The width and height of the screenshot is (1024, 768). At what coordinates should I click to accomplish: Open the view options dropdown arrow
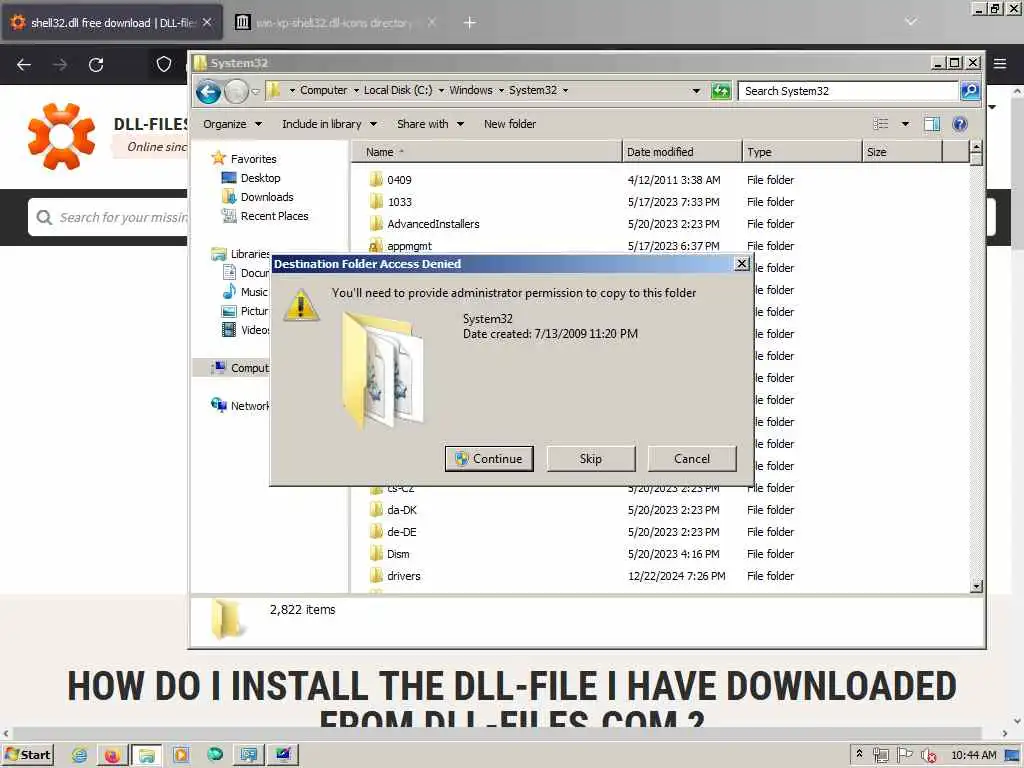pos(905,124)
